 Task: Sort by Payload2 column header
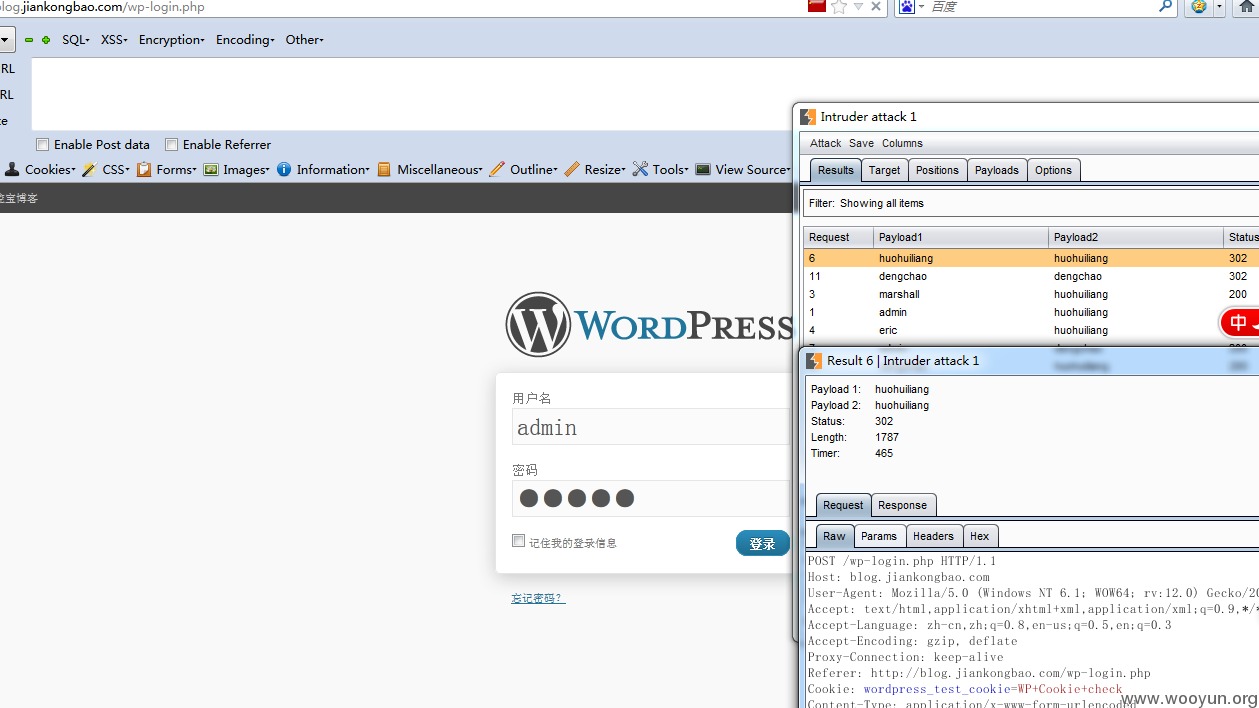click(x=1136, y=237)
